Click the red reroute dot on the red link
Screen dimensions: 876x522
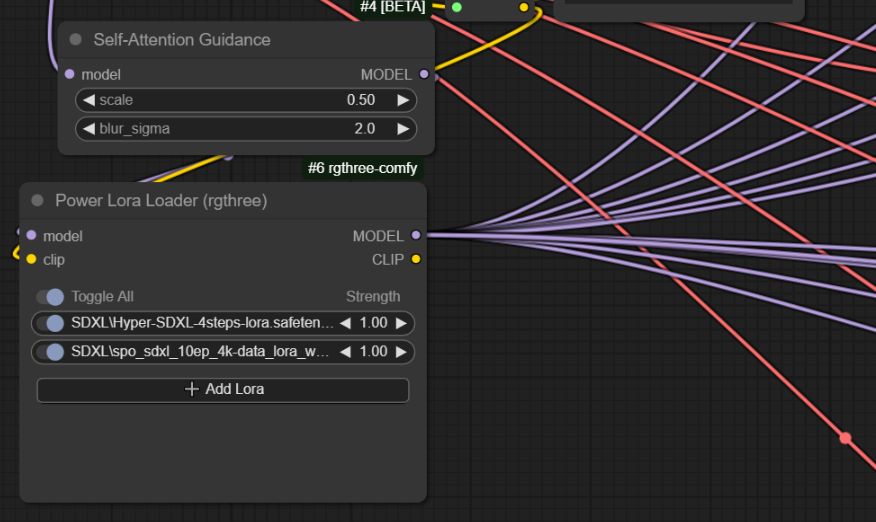pyautogui.click(x=845, y=438)
